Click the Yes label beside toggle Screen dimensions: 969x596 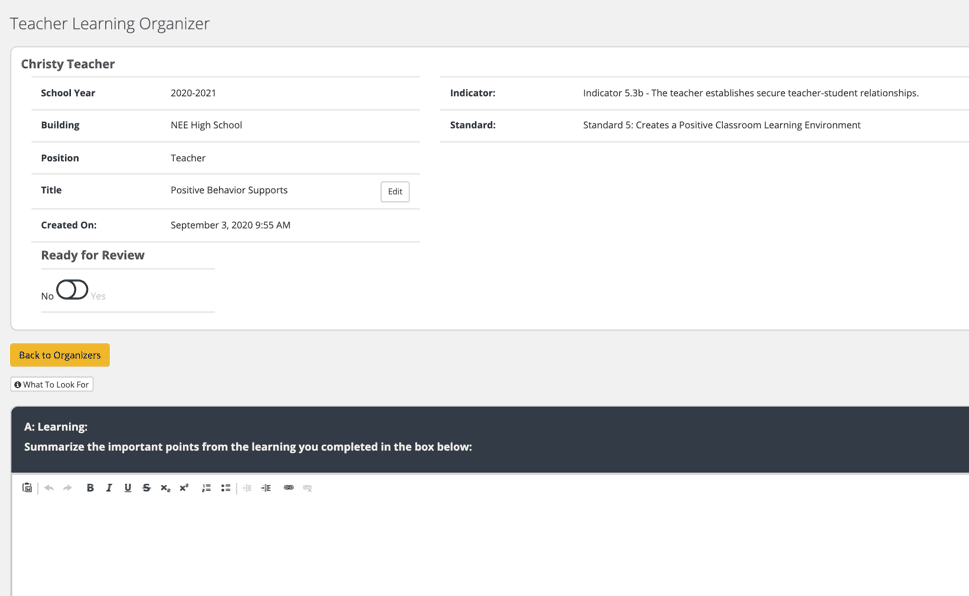(x=98, y=296)
